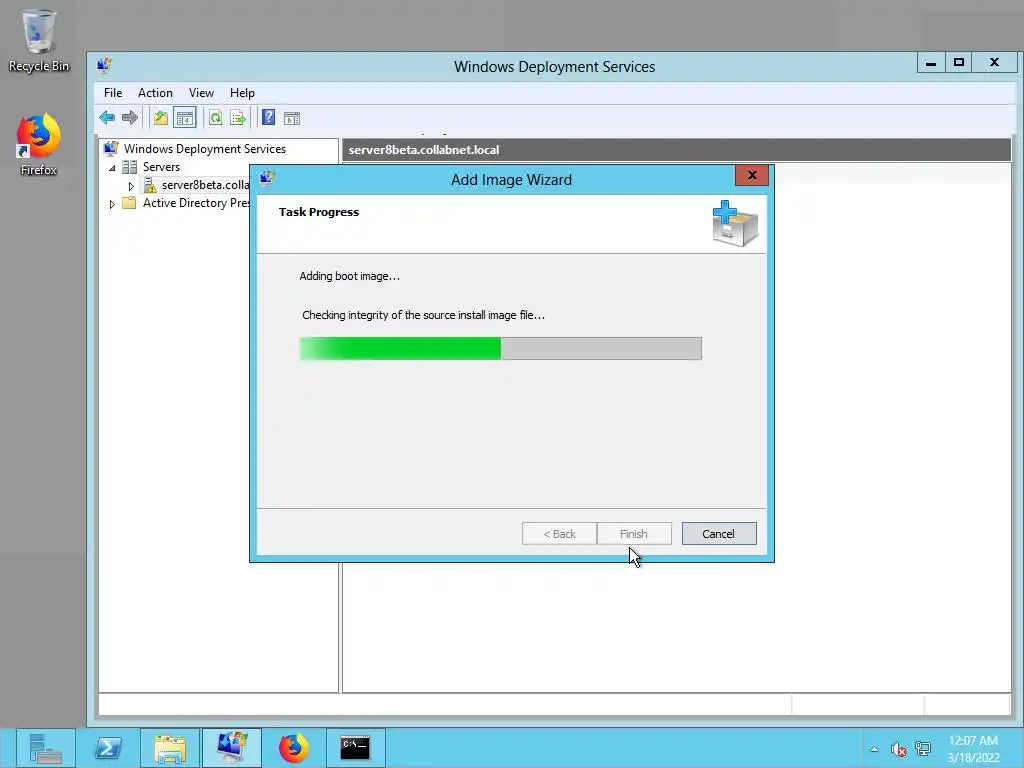This screenshot has height=768, width=1024.
Task: Select the Firefox desktop shortcut
Action: tap(39, 145)
